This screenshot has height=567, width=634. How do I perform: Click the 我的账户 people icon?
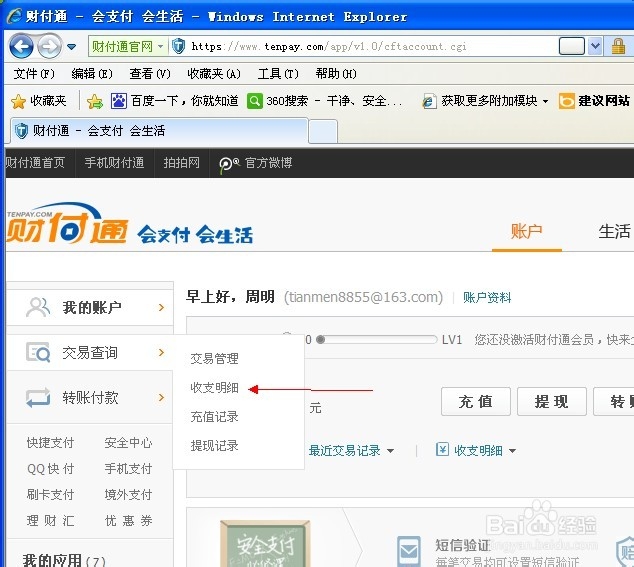(x=38, y=307)
